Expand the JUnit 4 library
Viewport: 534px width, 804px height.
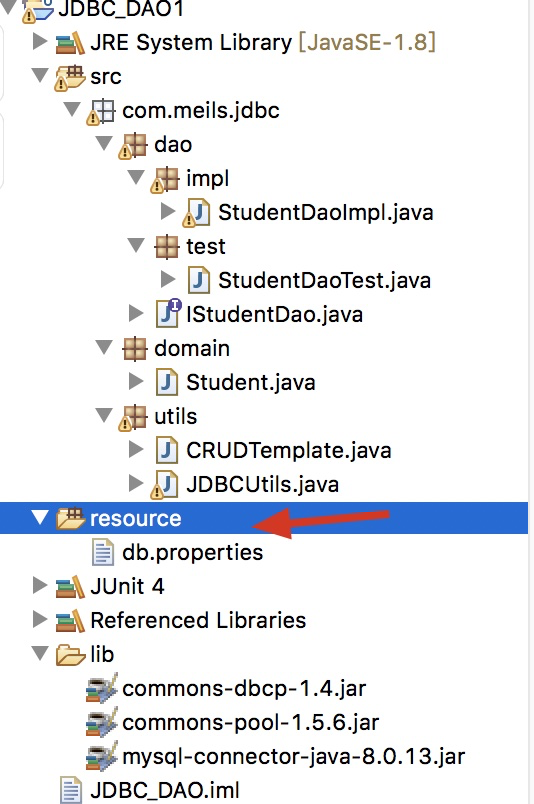click(39, 585)
